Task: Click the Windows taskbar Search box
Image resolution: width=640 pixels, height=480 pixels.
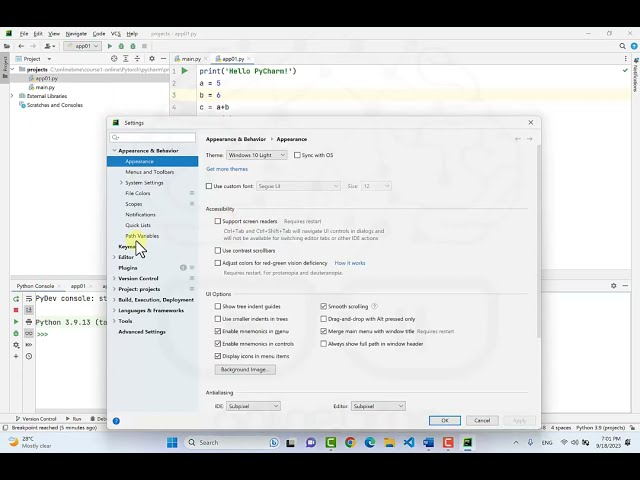Action: click(x=233, y=442)
